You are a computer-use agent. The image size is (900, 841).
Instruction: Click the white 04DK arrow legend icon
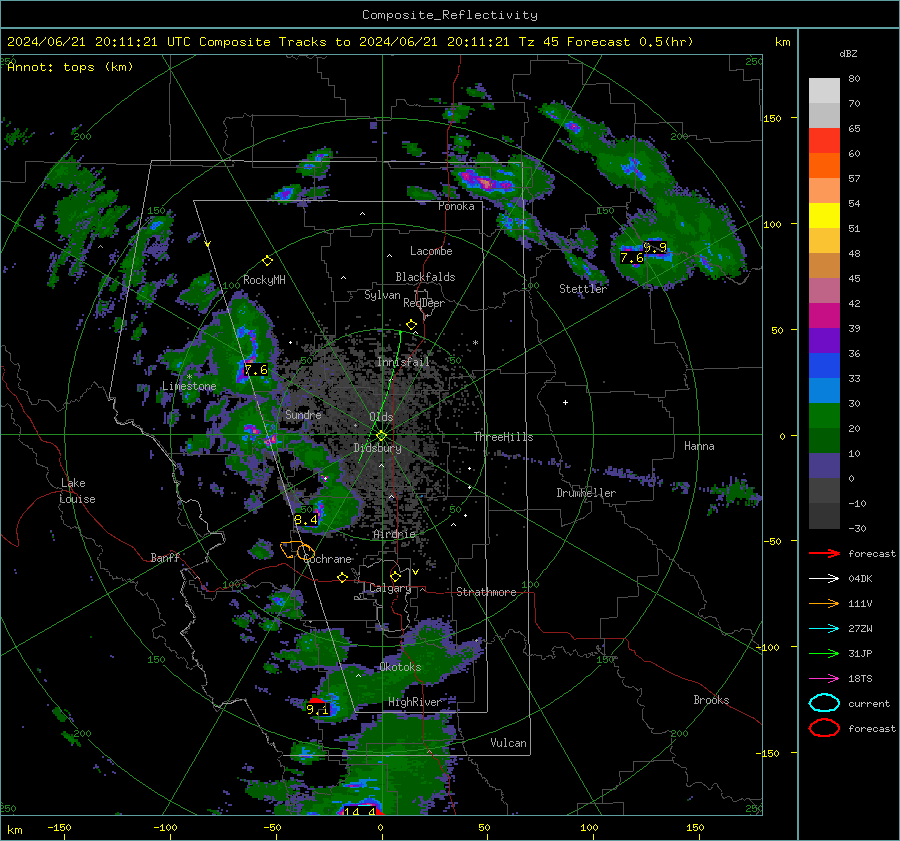[824, 579]
